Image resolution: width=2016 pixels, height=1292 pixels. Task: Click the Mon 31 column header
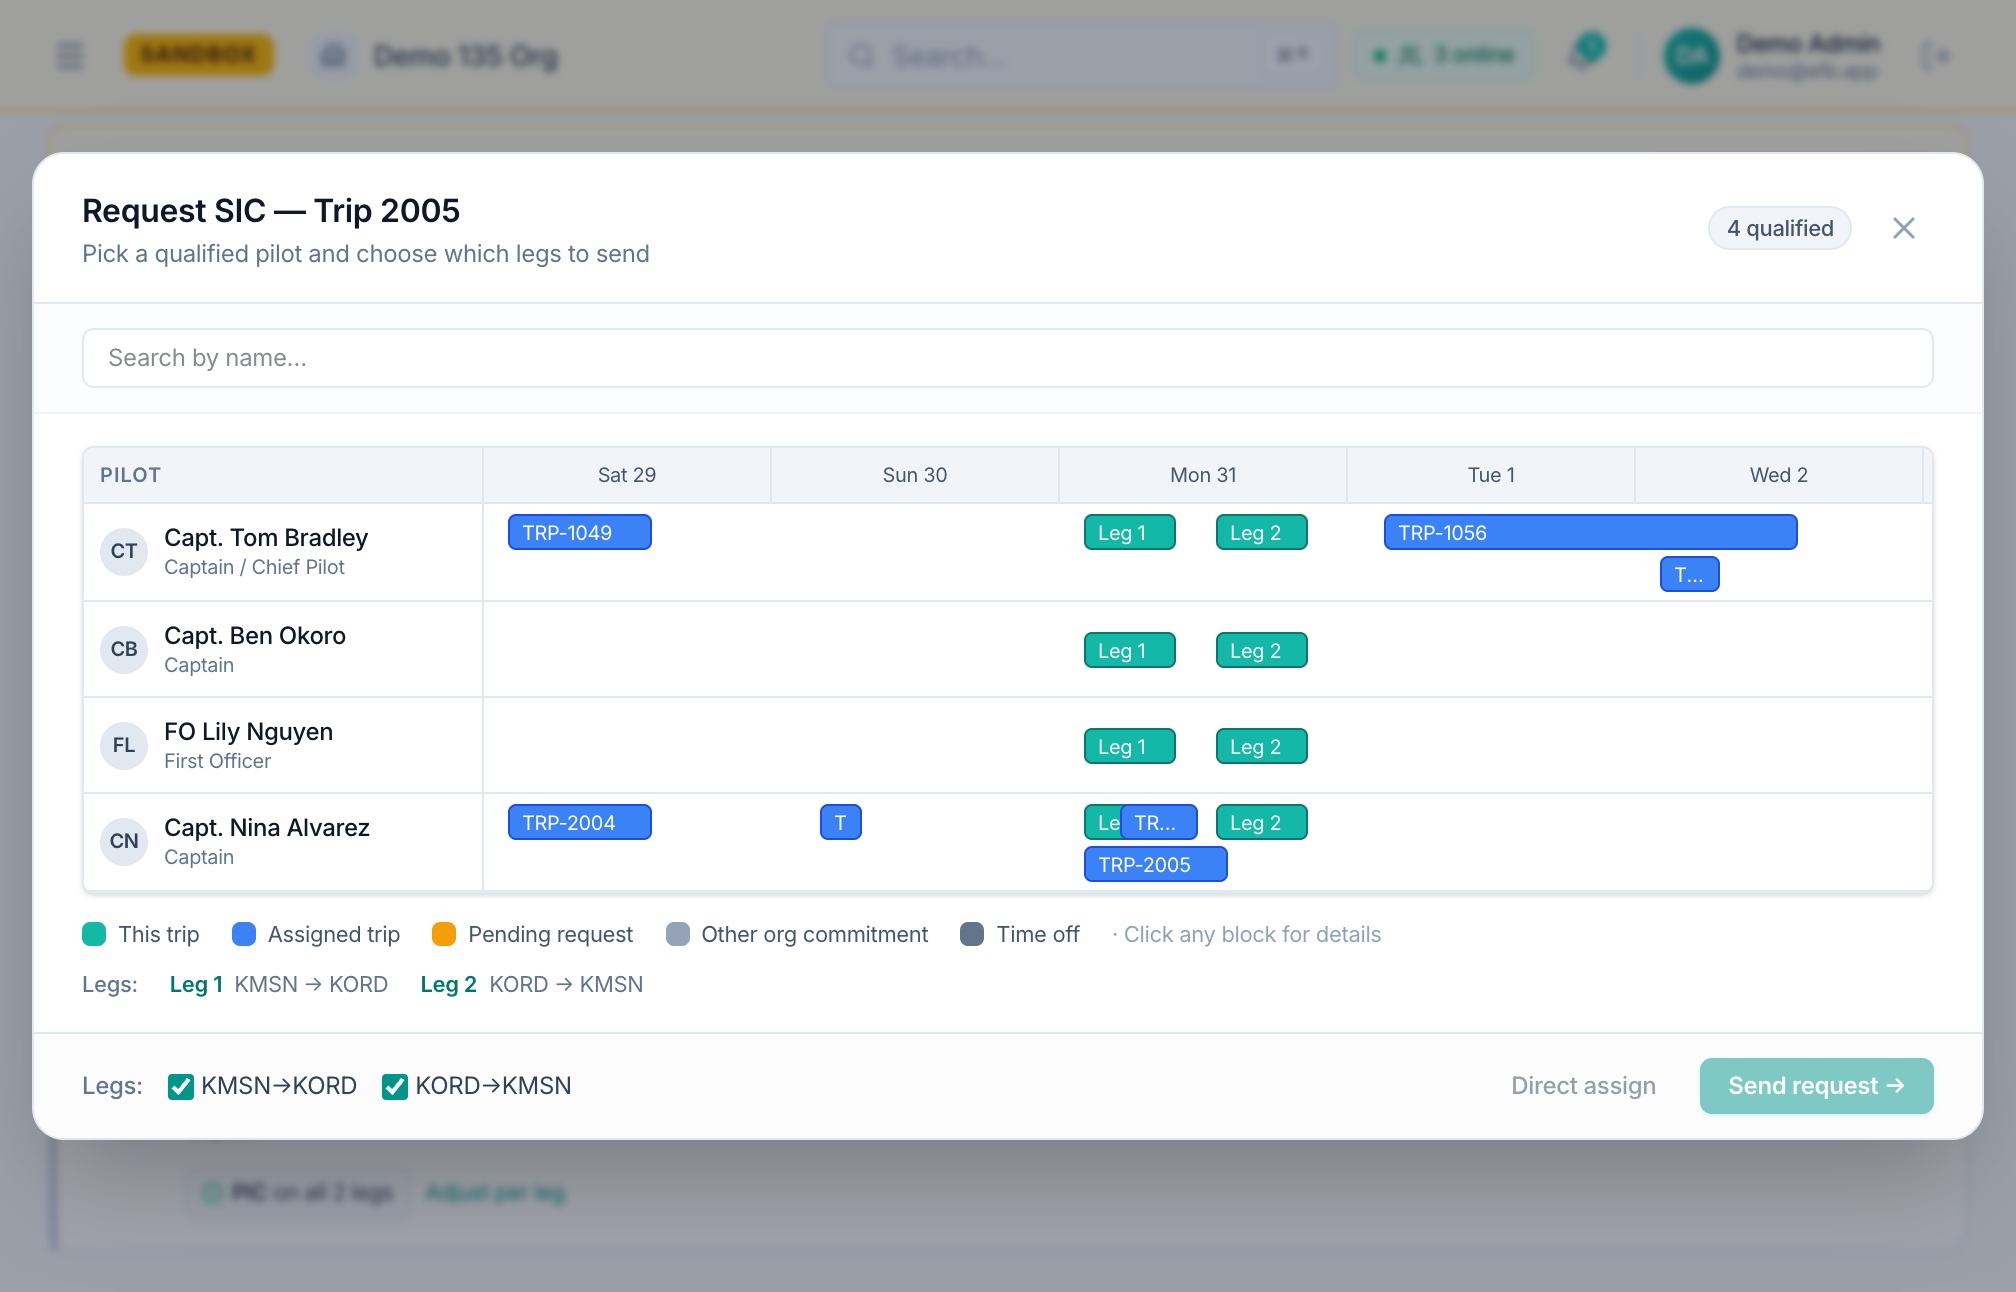click(x=1203, y=475)
